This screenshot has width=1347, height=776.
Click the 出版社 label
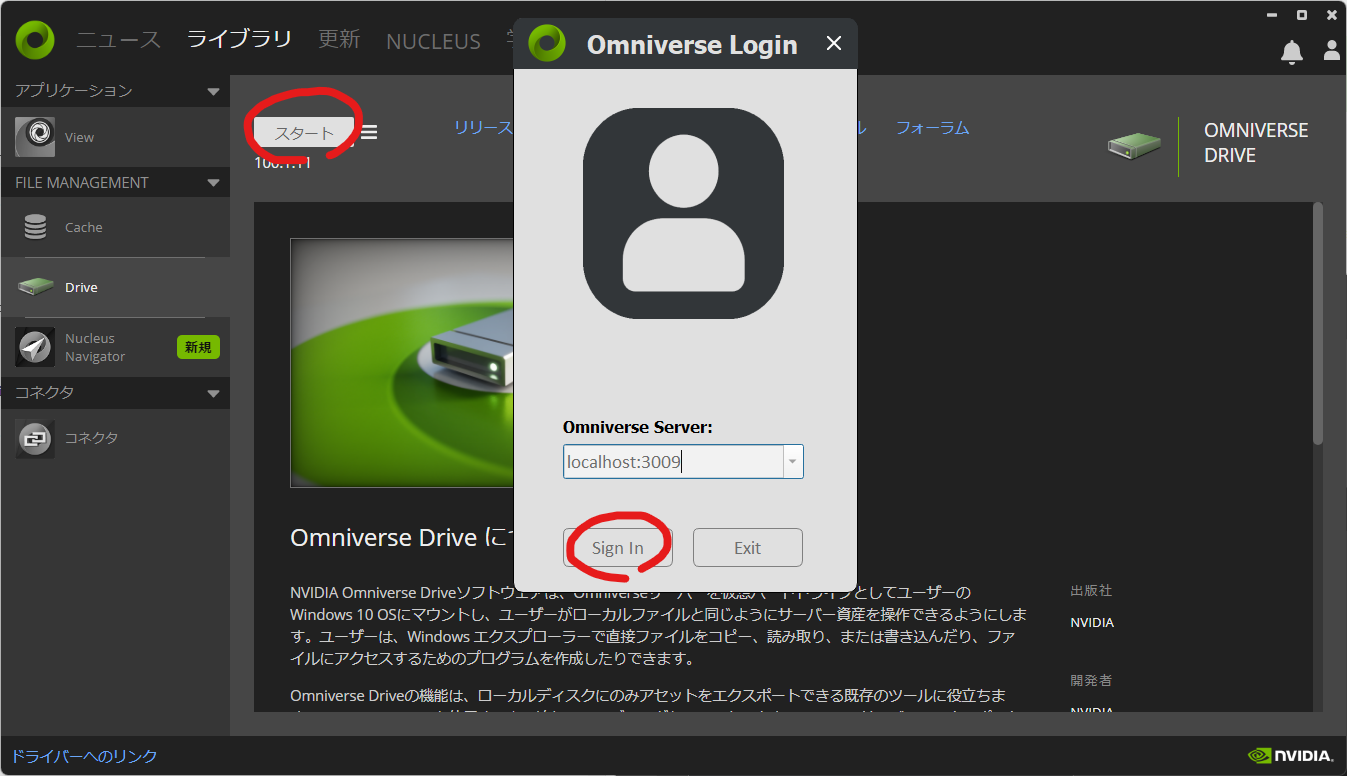click(x=1091, y=591)
